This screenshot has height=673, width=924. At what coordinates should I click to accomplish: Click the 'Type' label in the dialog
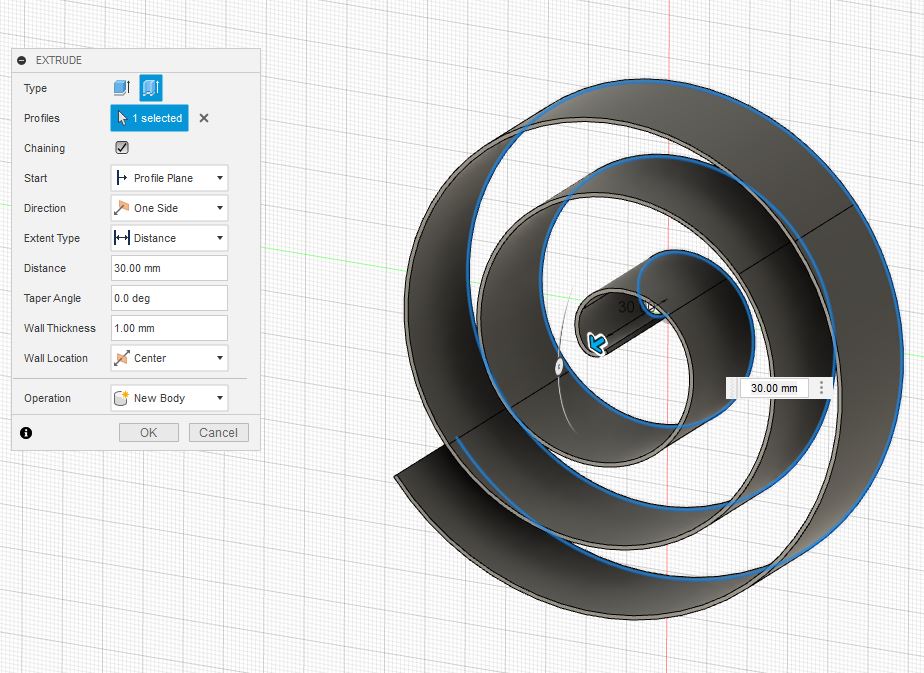(x=35, y=88)
